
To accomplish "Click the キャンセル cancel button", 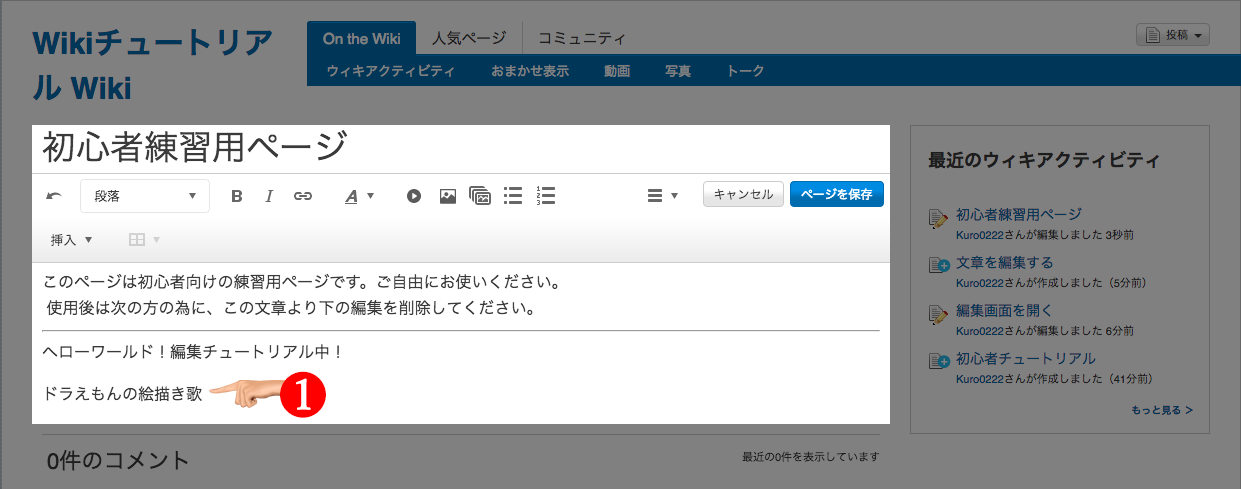I will click(743, 194).
